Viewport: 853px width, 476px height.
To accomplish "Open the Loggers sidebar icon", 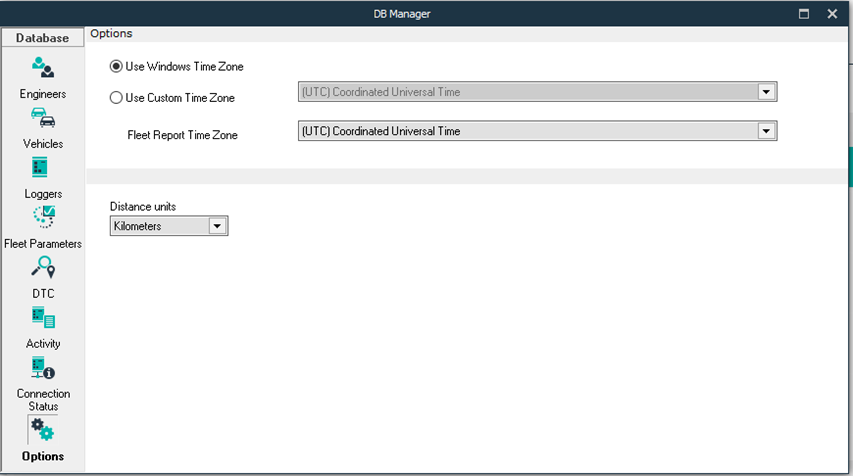I will pyautogui.click(x=40, y=167).
